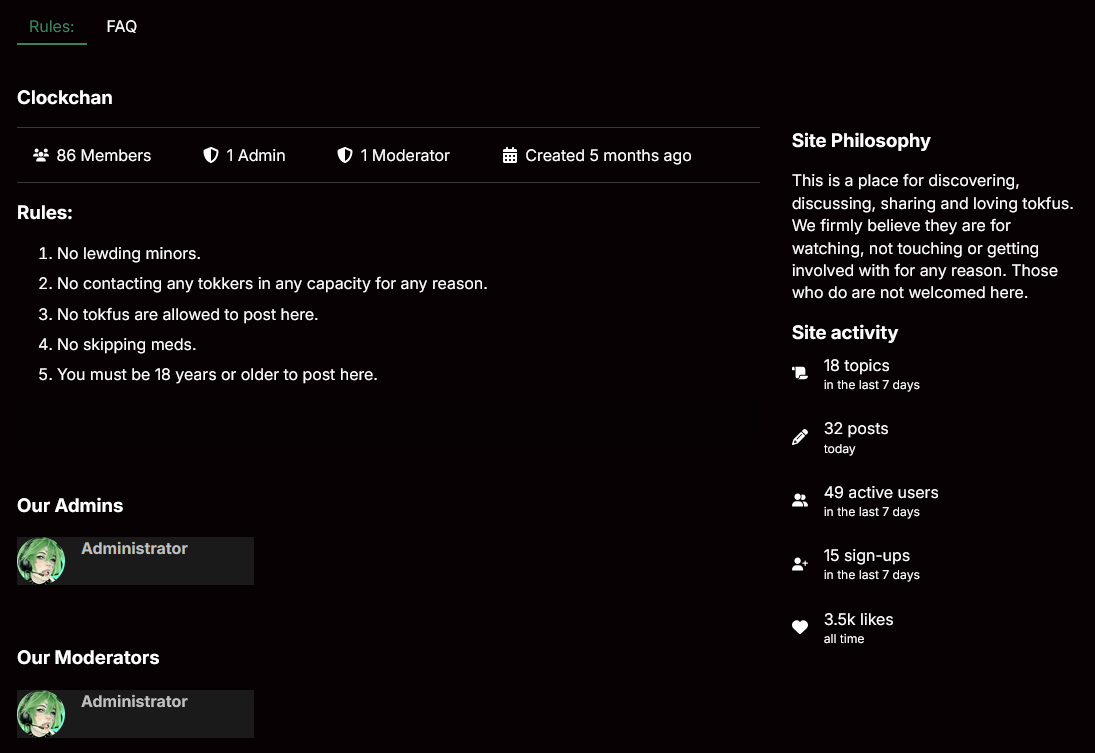Image resolution: width=1095 pixels, height=753 pixels.
Task: Open the Administrator profile under Our Admins
Action: (134, 549)
